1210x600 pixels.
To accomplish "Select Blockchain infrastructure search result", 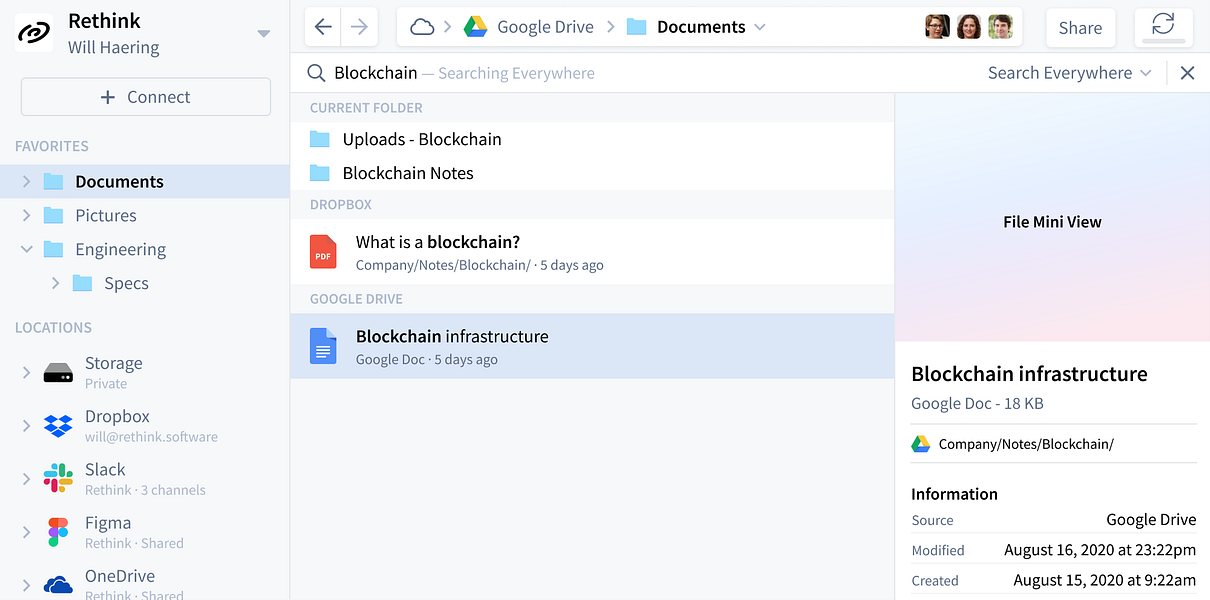I will pos(592,346).
